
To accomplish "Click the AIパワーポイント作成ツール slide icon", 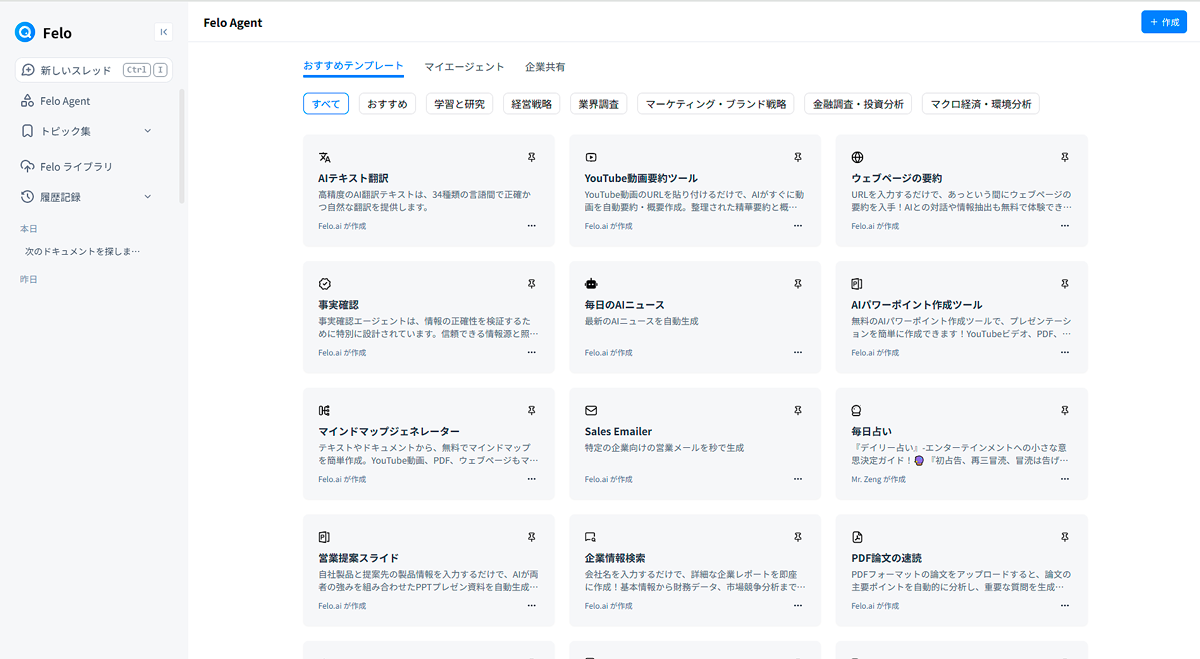I will 858,284.
